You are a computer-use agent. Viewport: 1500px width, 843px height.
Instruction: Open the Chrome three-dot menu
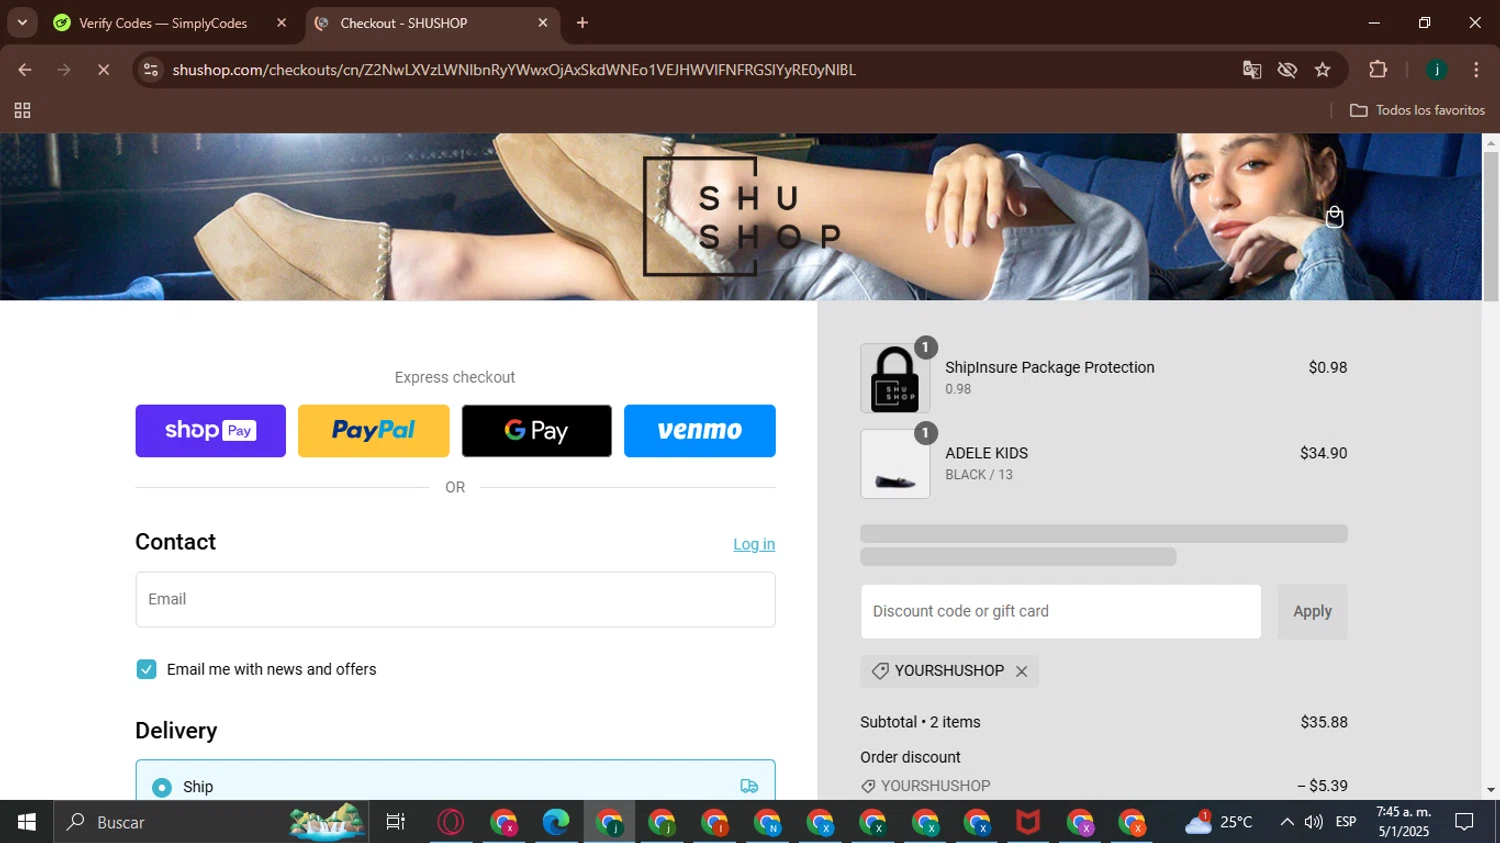(1476, 70)
